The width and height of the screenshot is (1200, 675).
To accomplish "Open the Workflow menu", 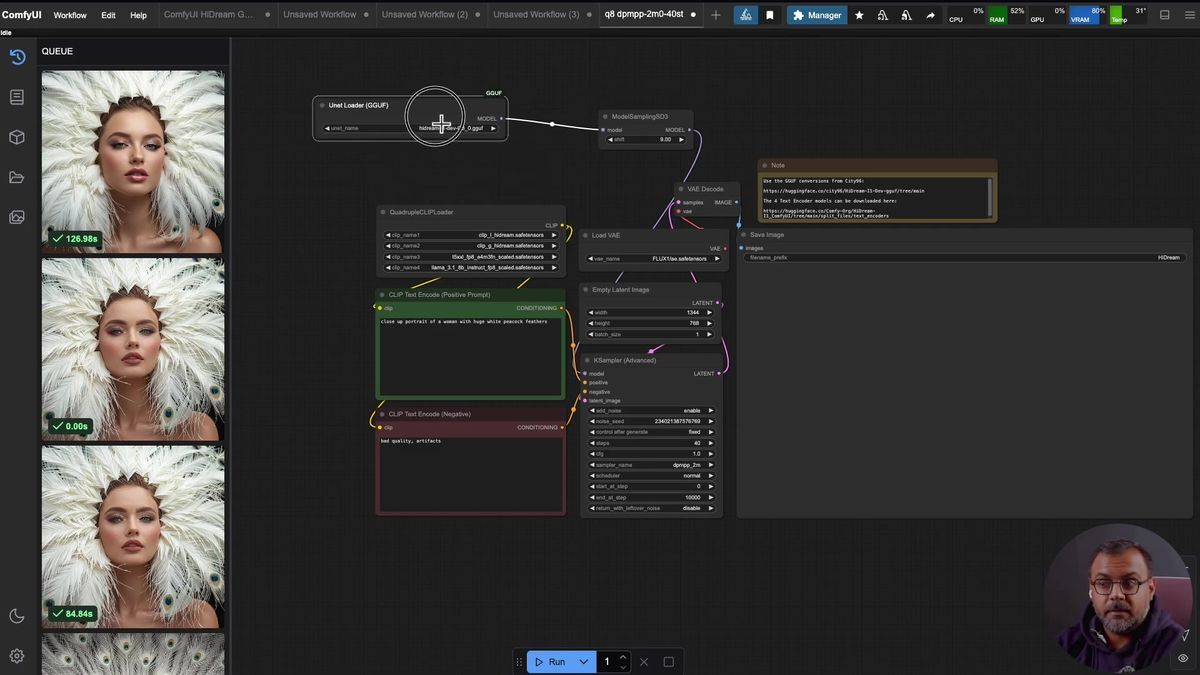I will tap(70, 15).
